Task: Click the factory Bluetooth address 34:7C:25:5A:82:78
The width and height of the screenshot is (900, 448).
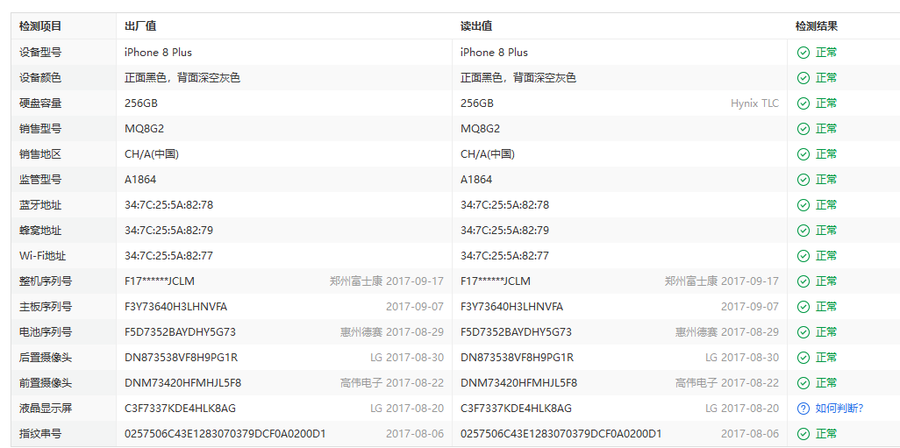Action: (x=169, y=205)
